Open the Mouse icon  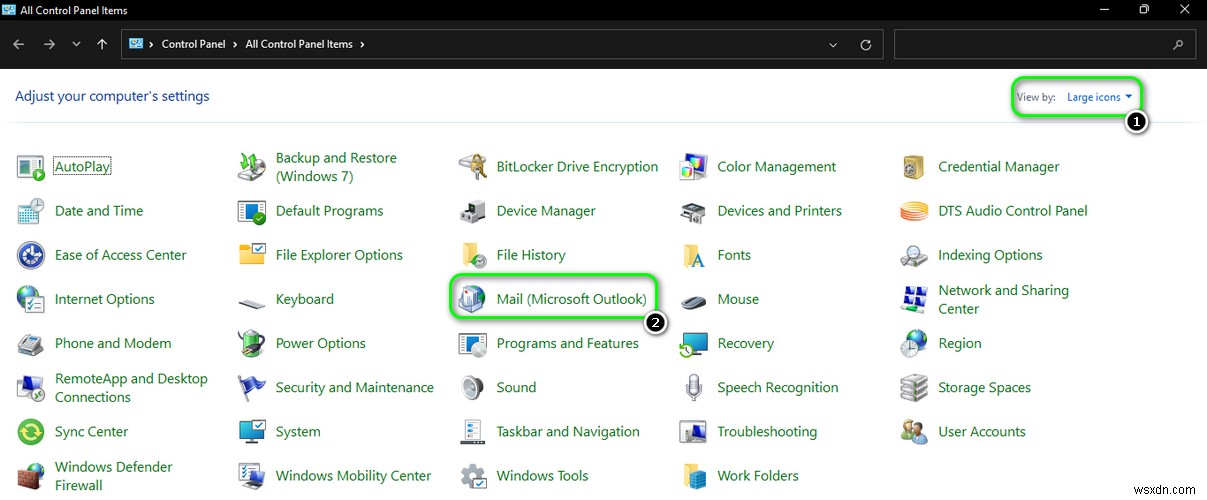(x=694, y=299)
